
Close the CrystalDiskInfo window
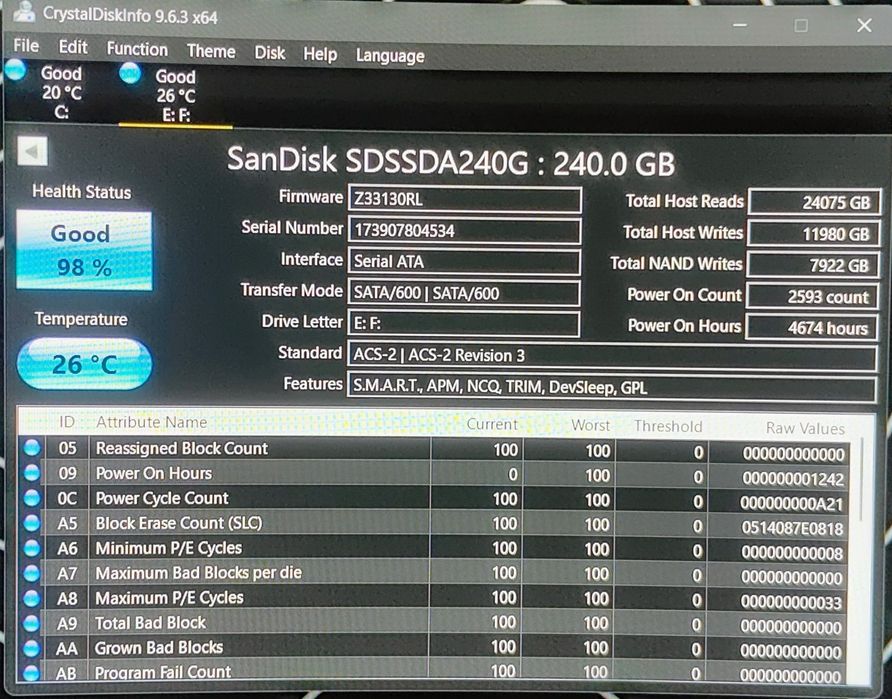864,25
